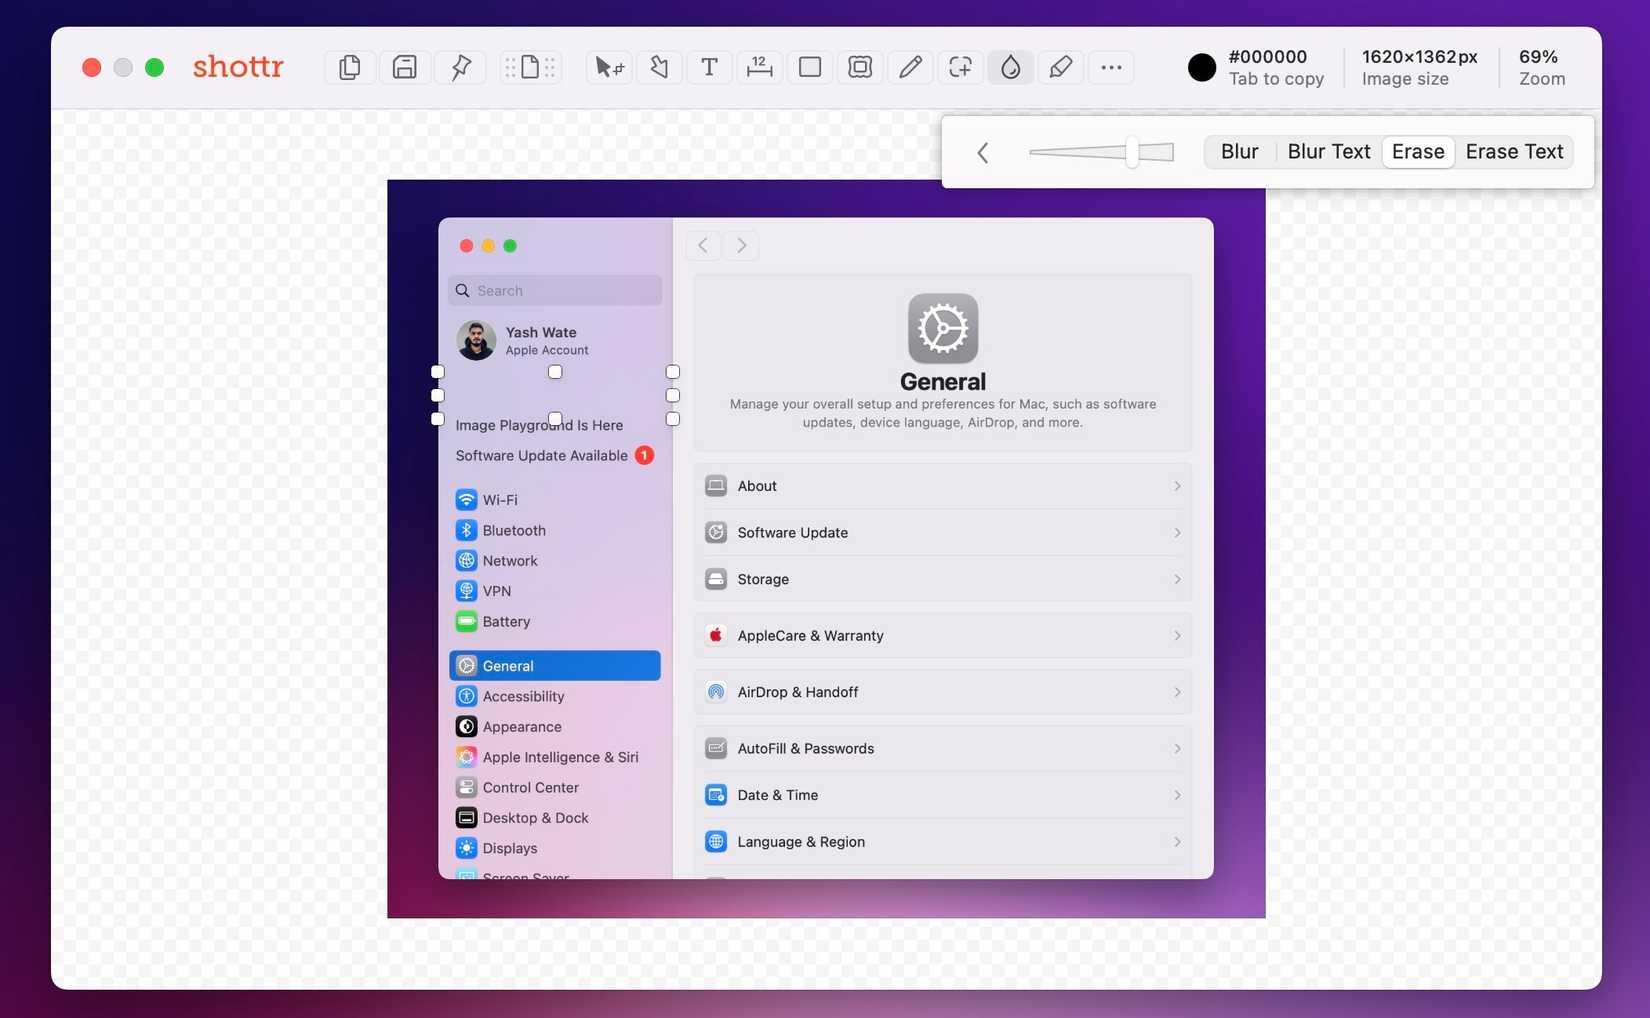The height and width of the screenshot is (1018, 1650).
Task: Select the Pencil drawing tool
Action: [910, 67]
